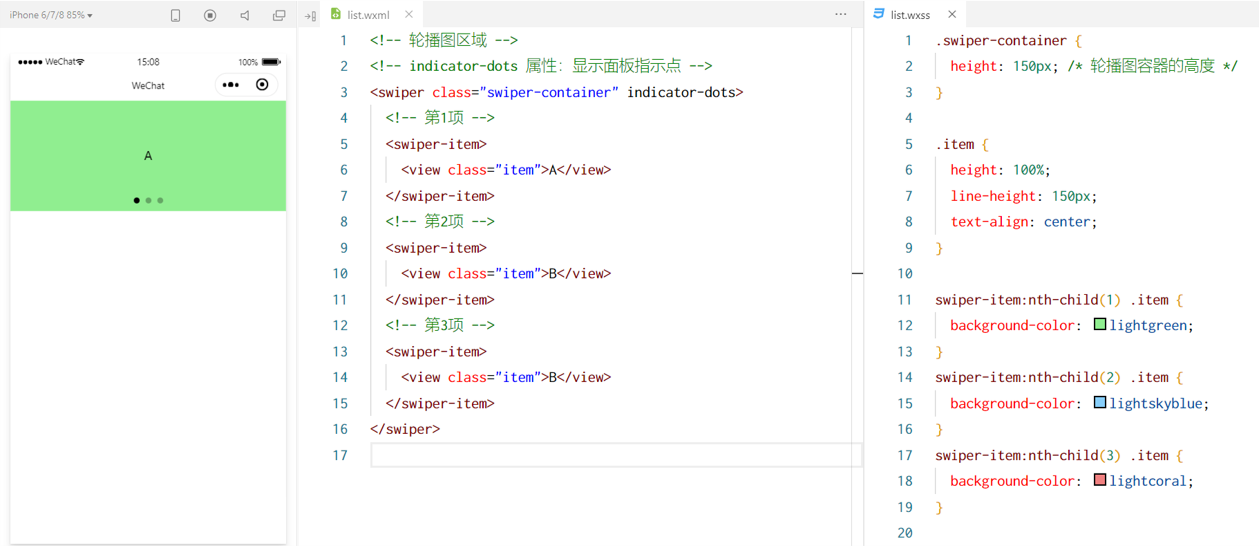Click the circular record icon in simulator toolbar

(x=210, y=15)
